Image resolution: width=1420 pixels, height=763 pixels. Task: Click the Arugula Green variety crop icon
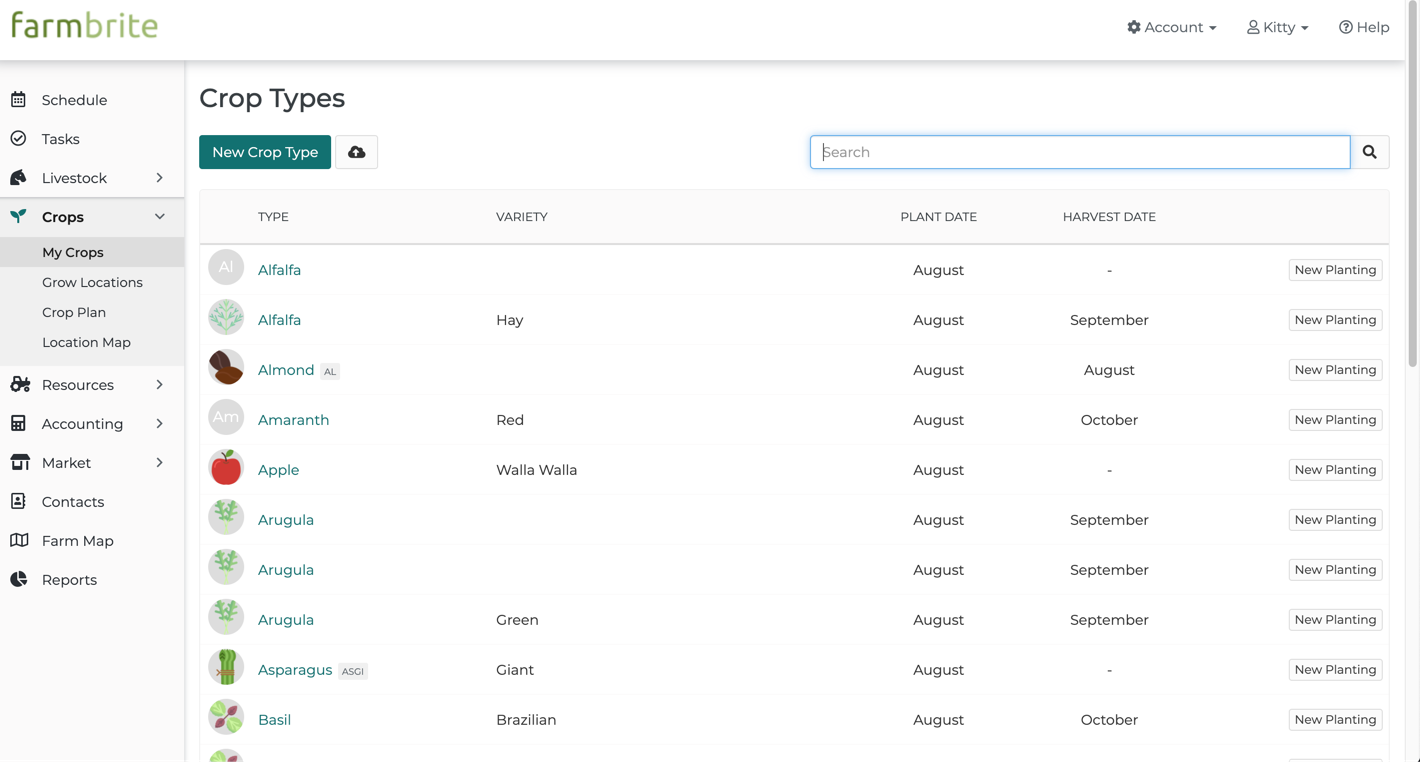click(226, 617)
